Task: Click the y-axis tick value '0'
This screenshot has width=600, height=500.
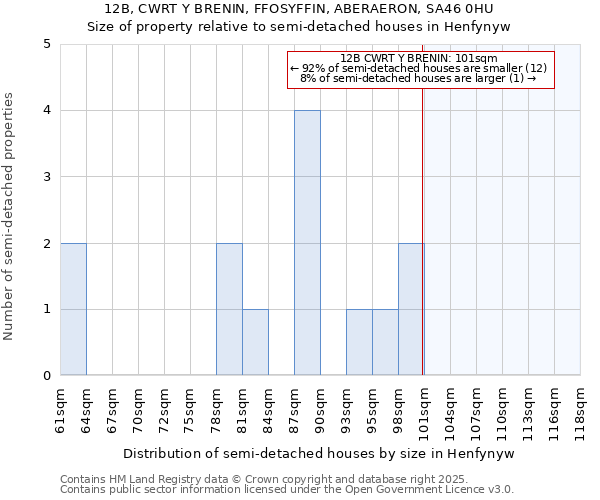Action: pos(47,376)
